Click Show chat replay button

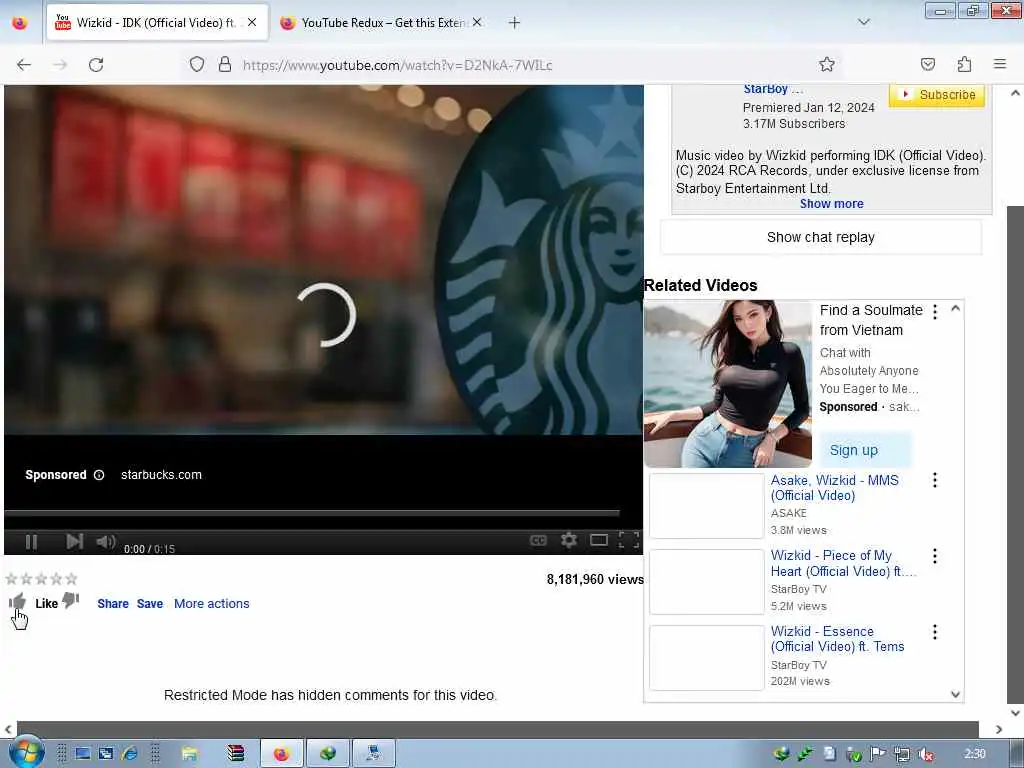(x=820, y=237)
